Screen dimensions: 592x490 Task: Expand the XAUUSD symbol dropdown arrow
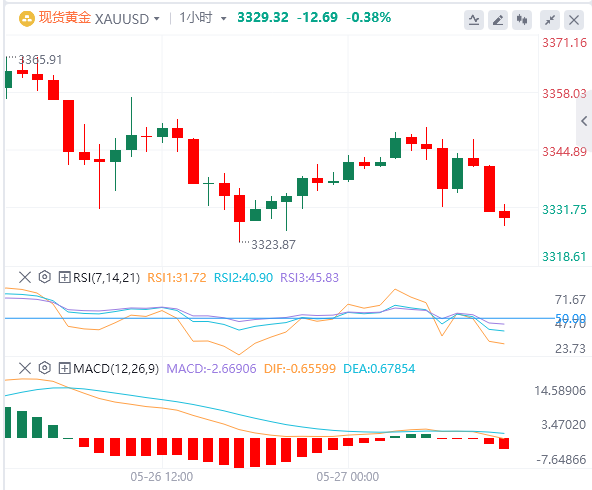(x=156, y=18)
